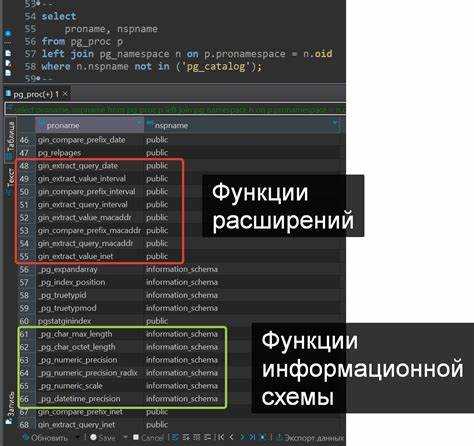Select cell _pg_index_position
The height and width of the screenshot is (446, 474).
[x=71, y=282]
